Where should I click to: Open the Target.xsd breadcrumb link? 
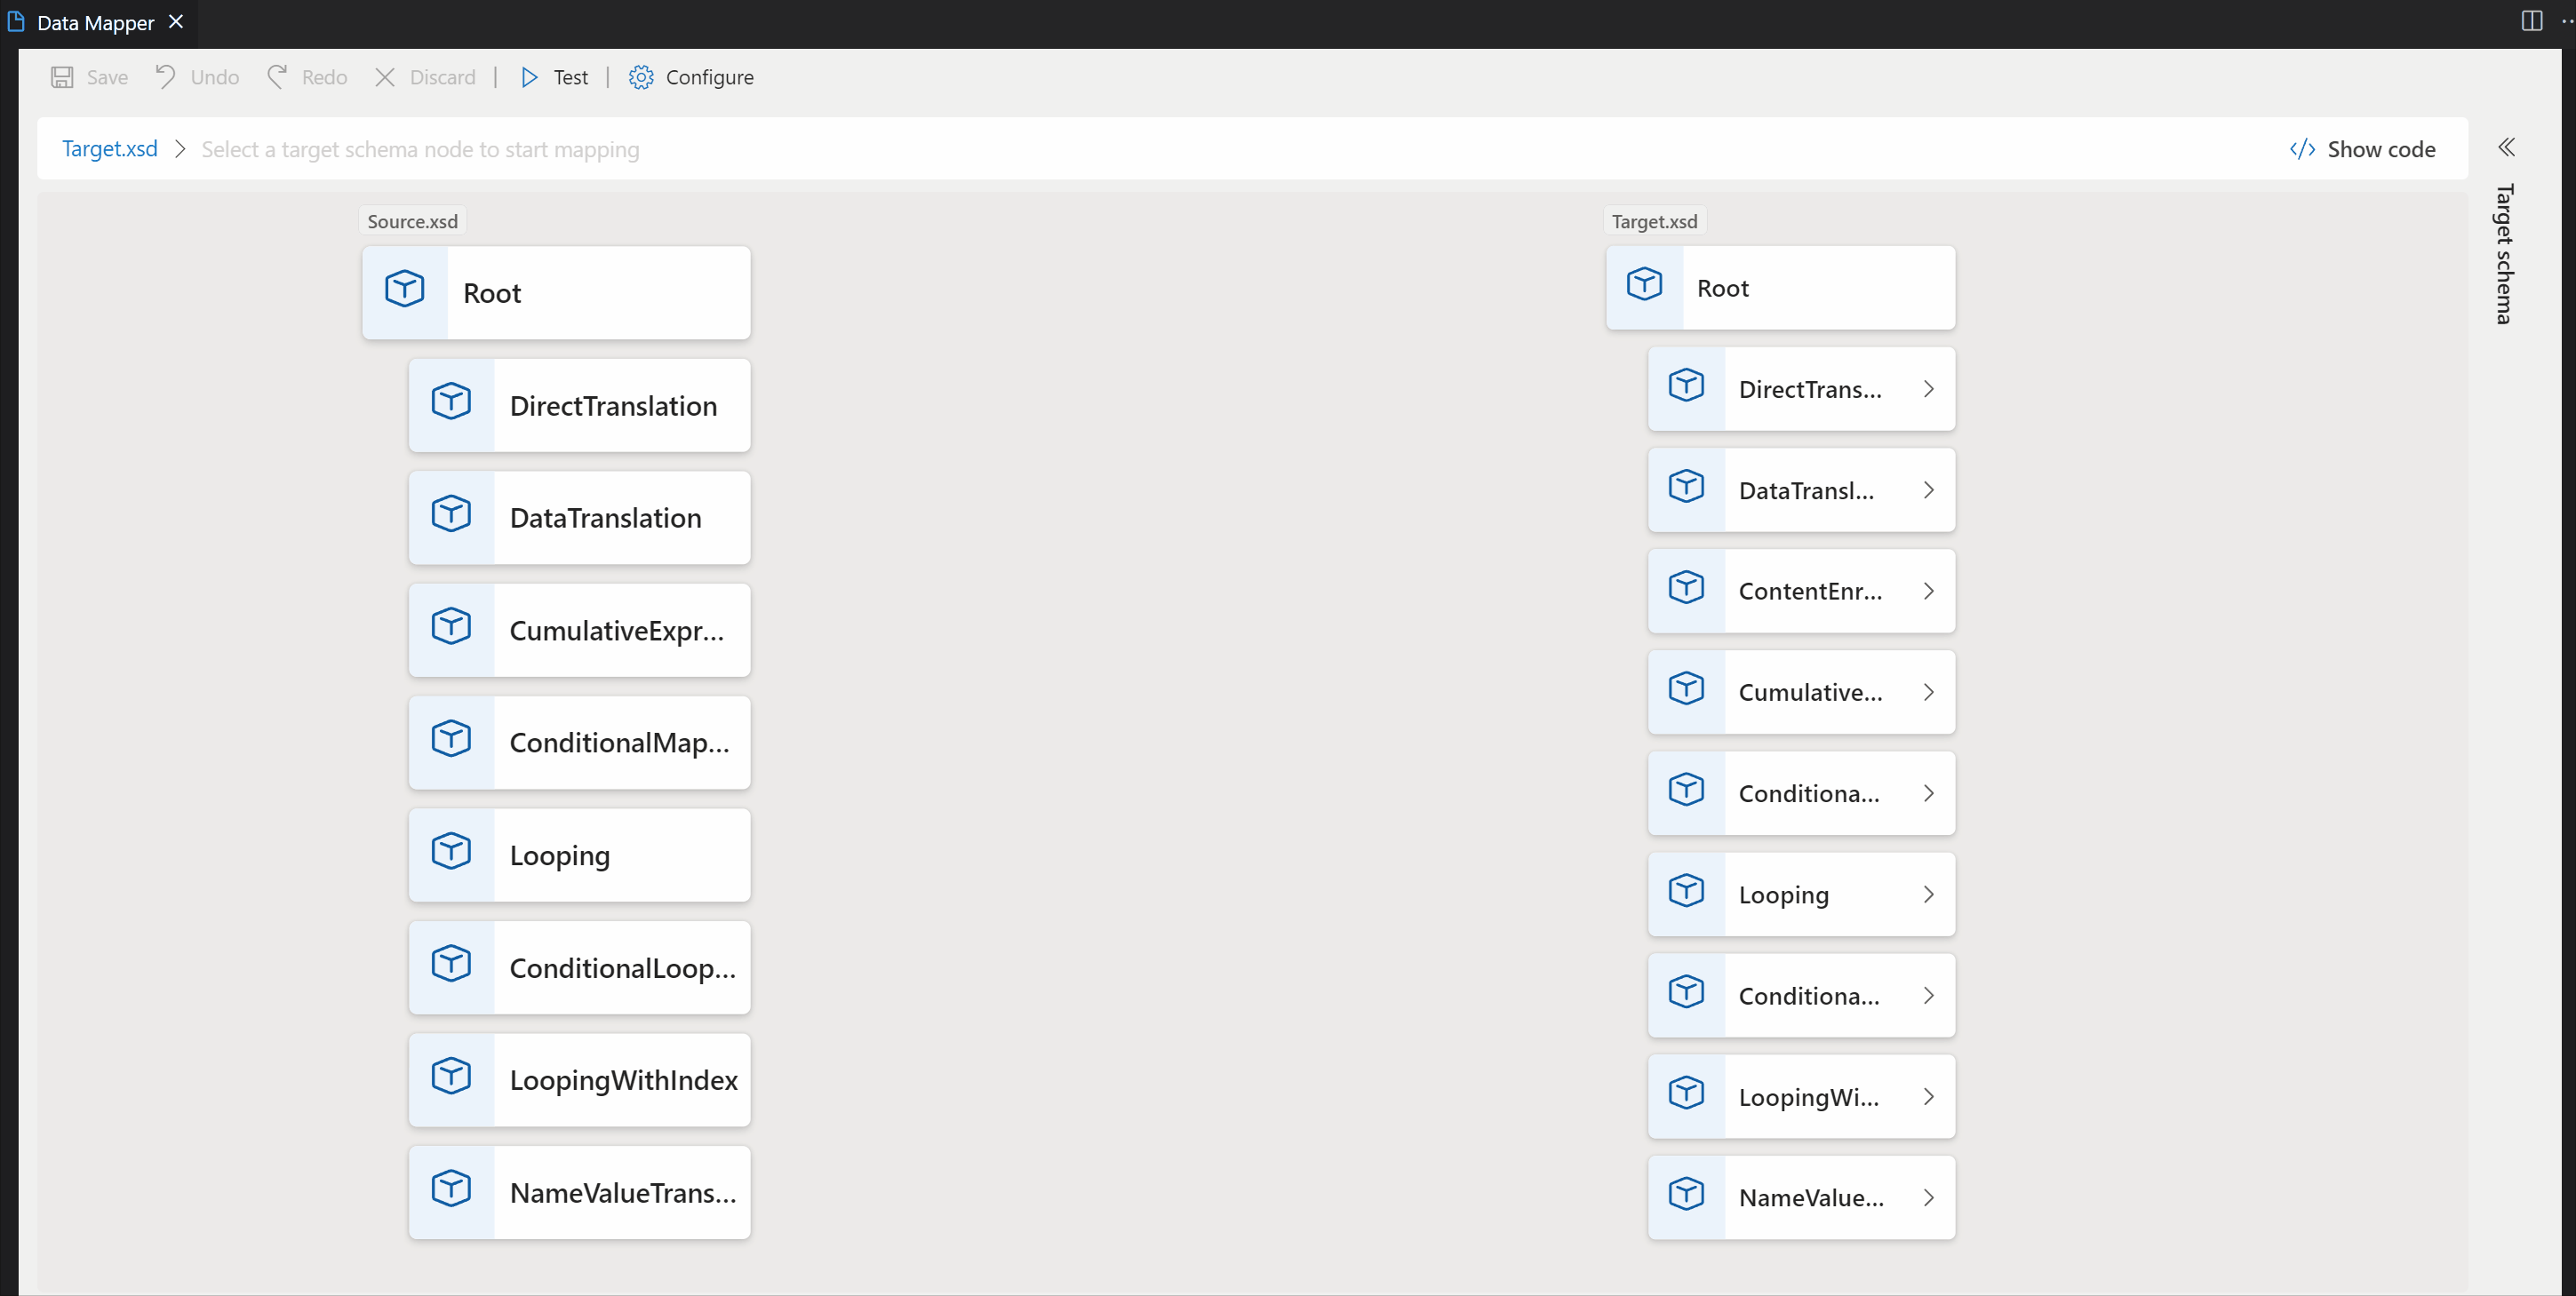109,148
